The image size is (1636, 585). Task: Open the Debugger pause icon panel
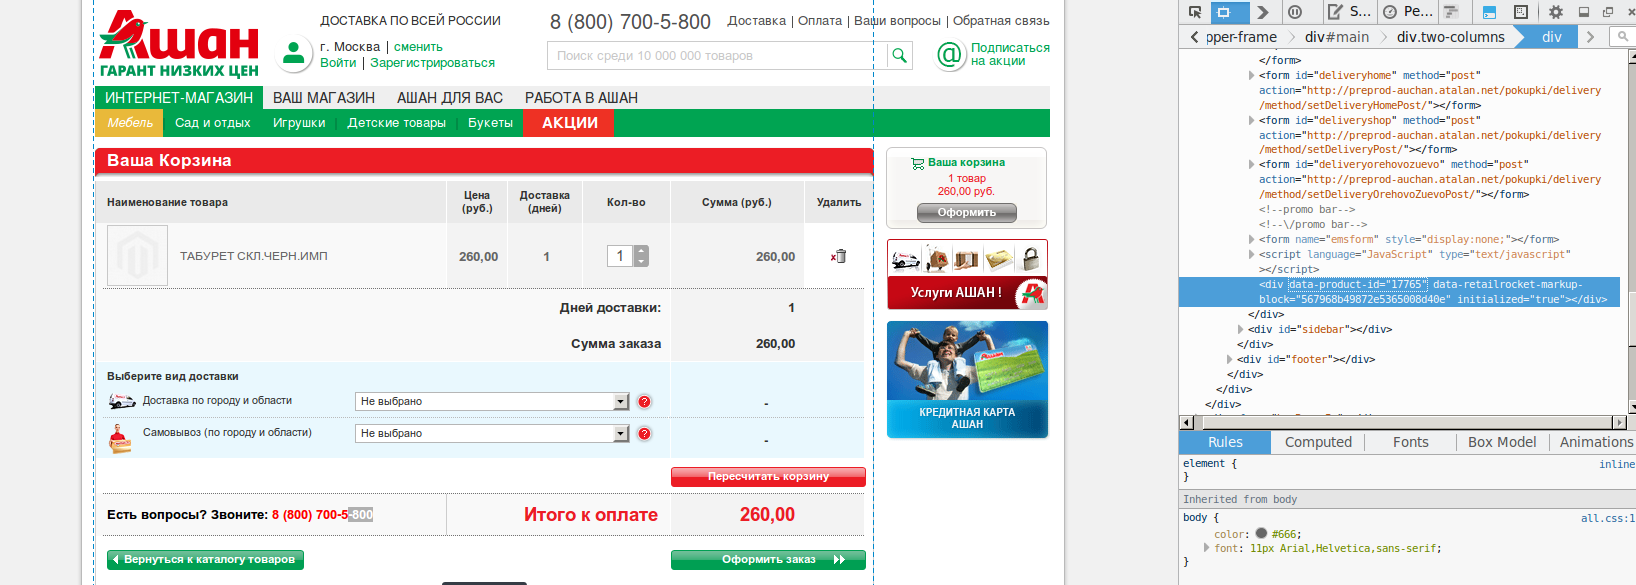(x=1295, y=12)
